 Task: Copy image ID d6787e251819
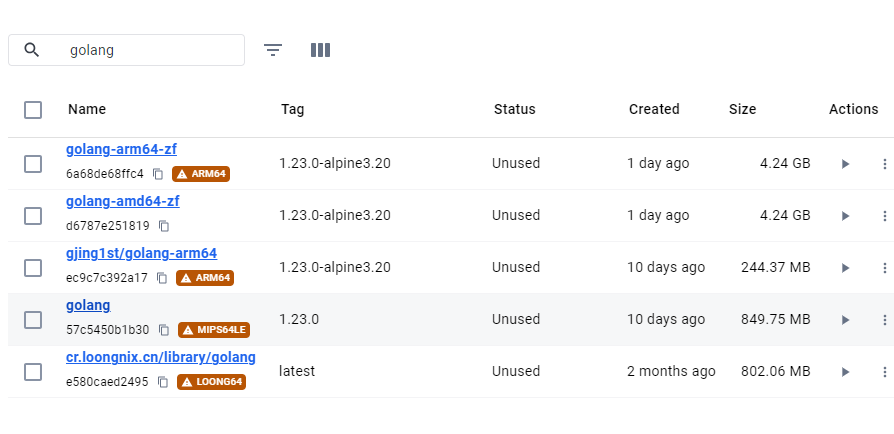[164, 226]
